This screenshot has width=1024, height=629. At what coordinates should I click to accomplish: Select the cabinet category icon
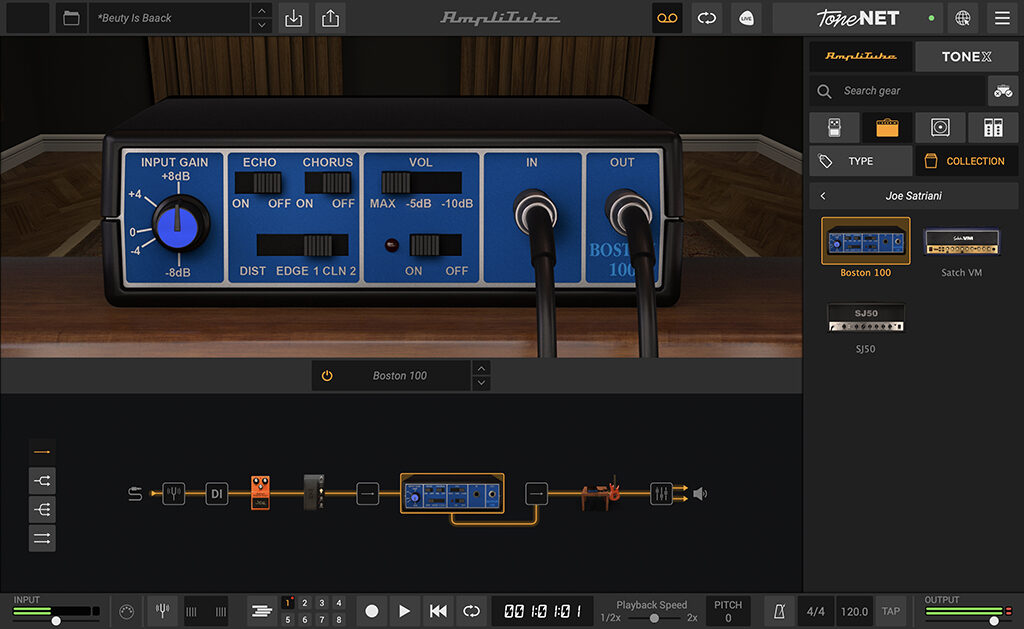(940, 127)
